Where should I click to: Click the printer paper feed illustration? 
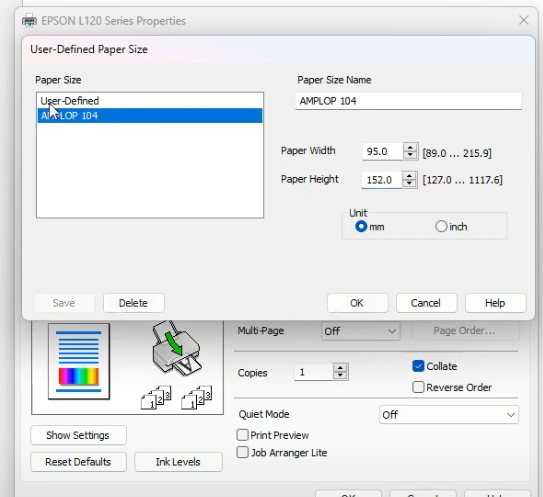177,348
